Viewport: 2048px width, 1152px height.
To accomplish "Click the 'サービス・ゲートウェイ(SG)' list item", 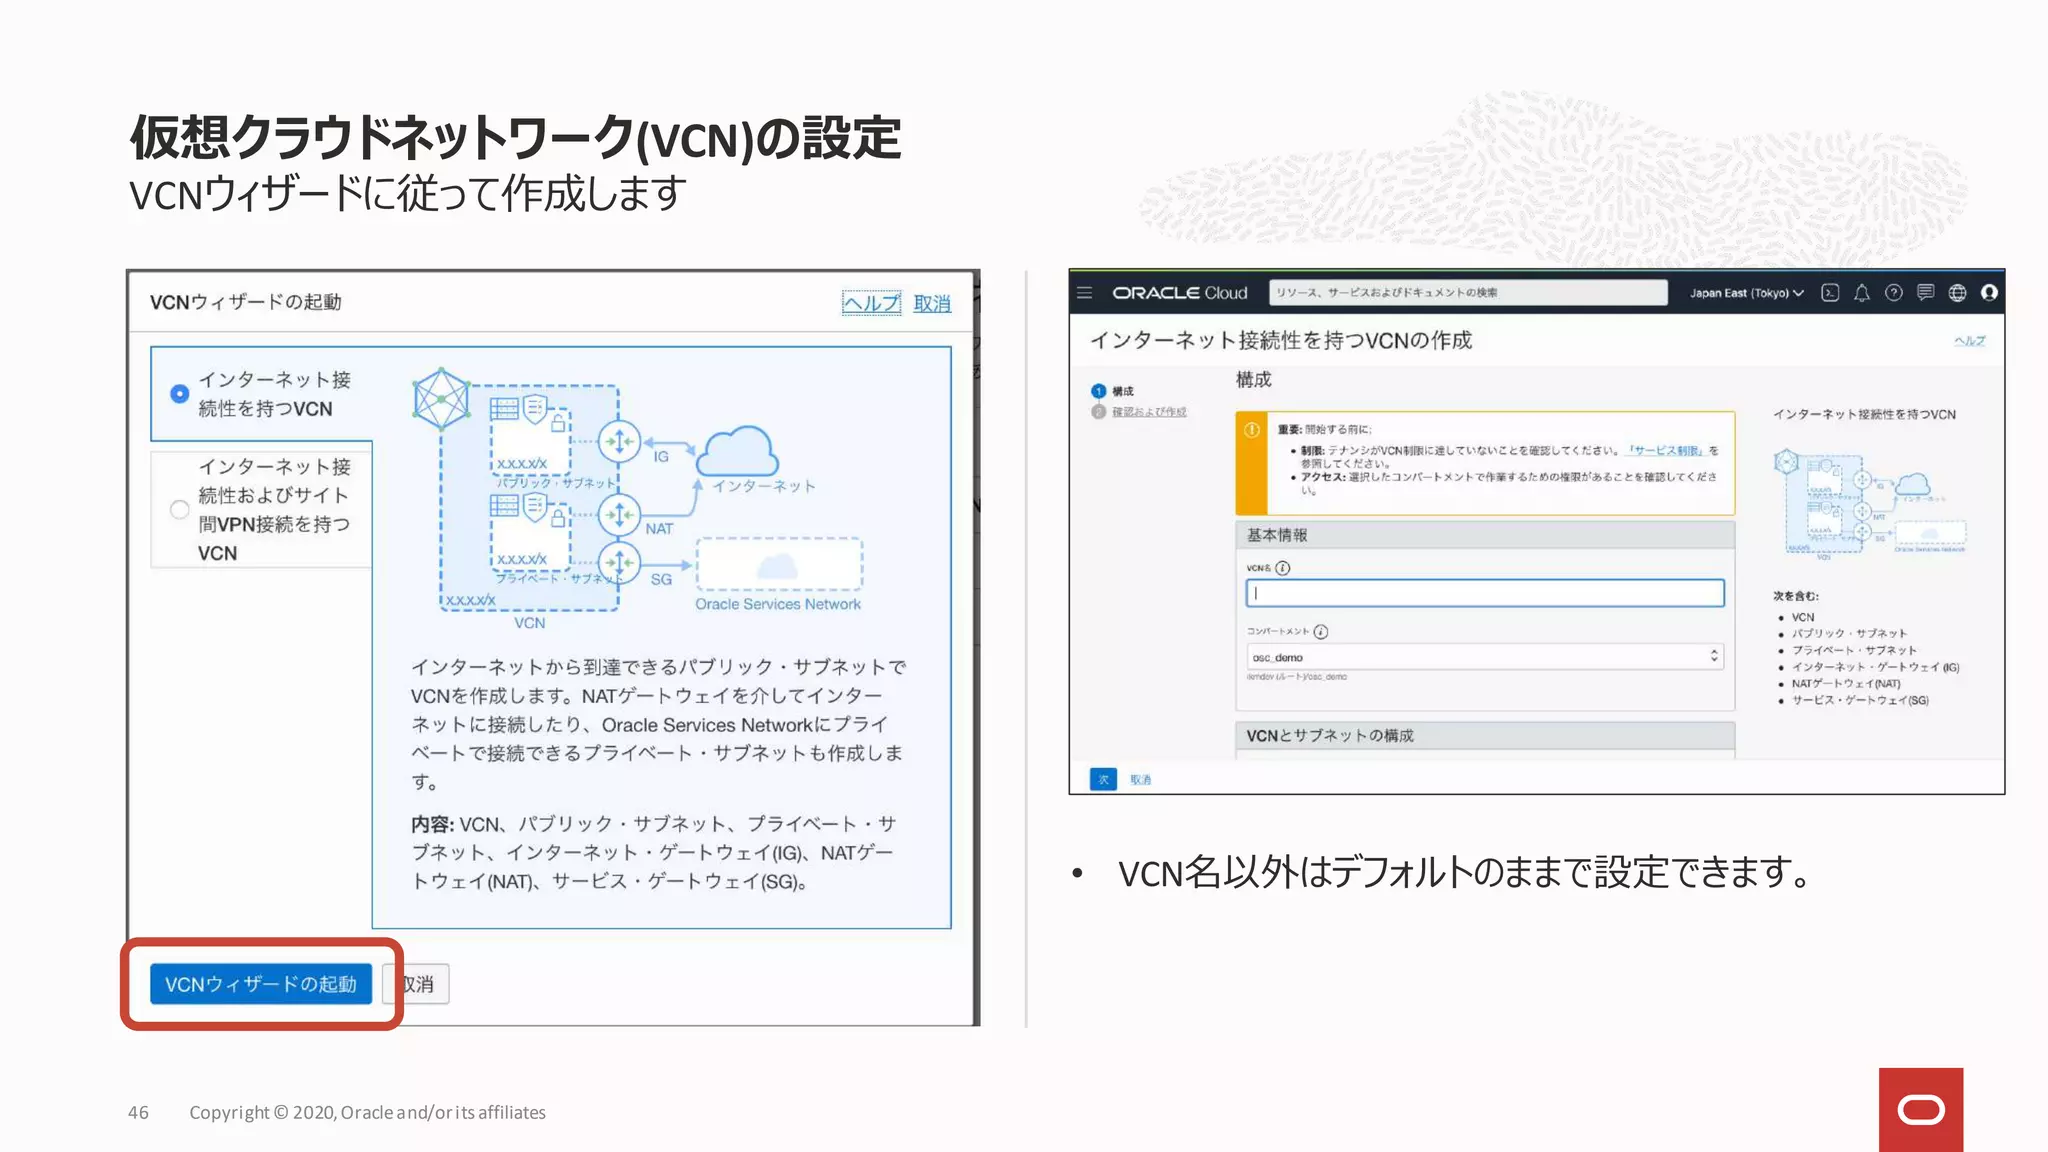I will (1860, 700).
